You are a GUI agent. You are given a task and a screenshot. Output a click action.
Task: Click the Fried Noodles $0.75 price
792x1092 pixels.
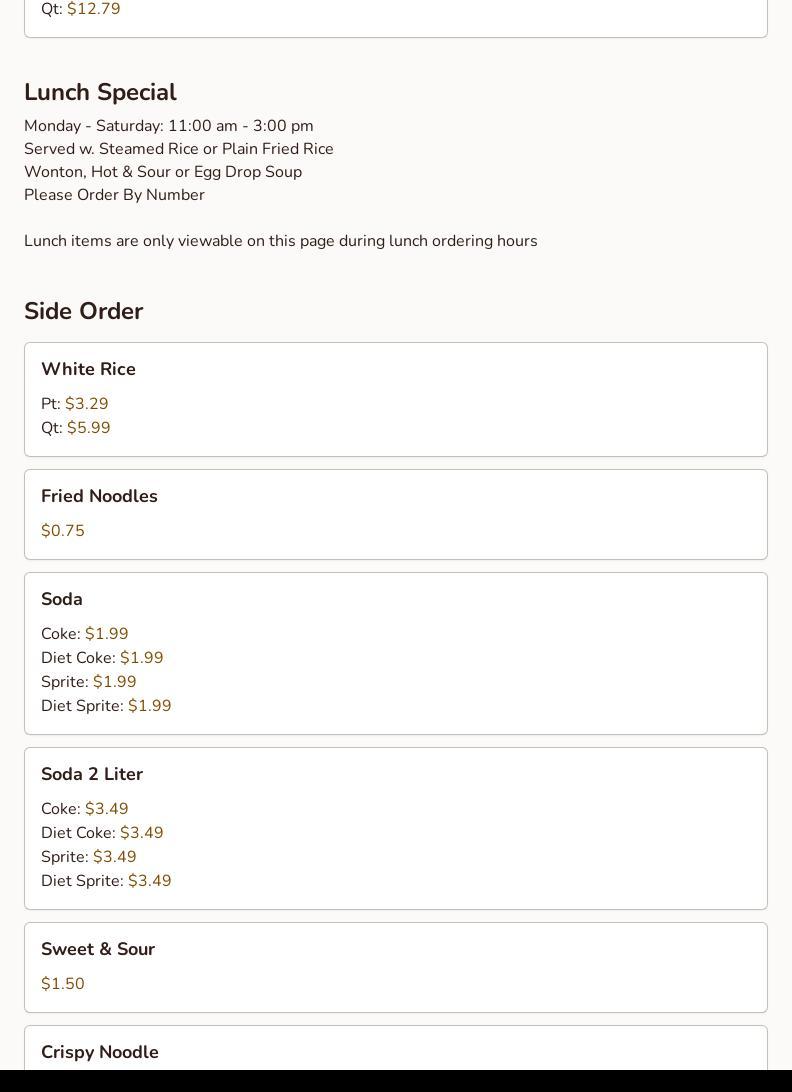(63, 531)
